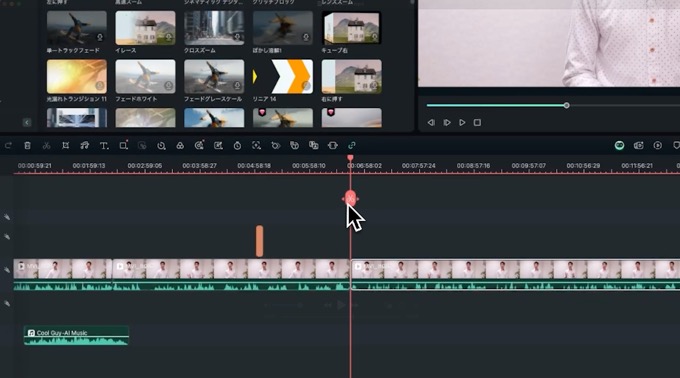Screen dimensions: 680x378
Task: Click the camera-plus icon at toolbar right
Action: [x=638, y=145]
